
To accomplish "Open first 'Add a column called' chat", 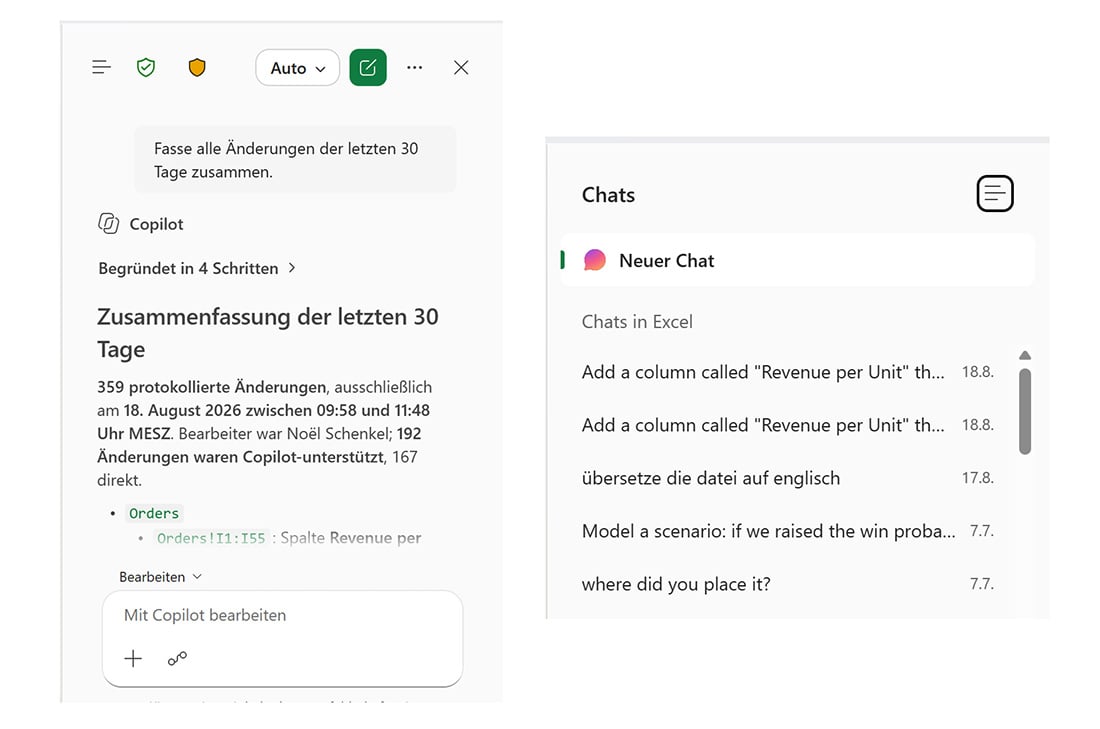I will click(788, 372).
